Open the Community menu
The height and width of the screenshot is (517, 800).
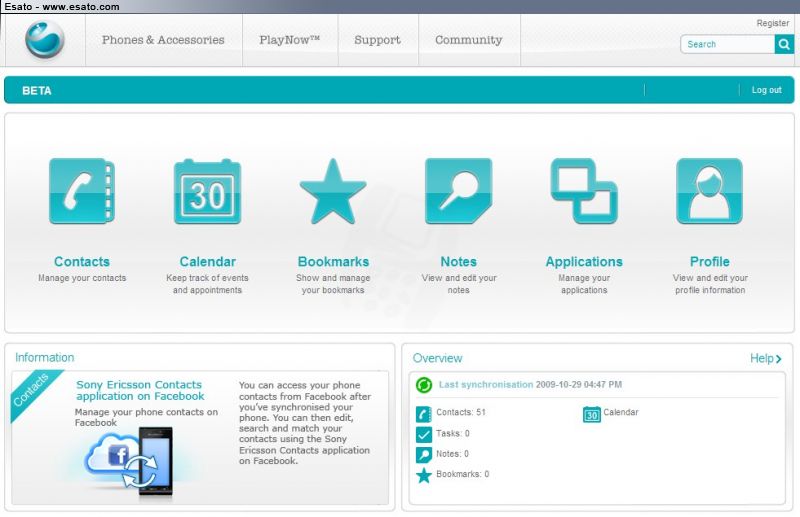469,40
